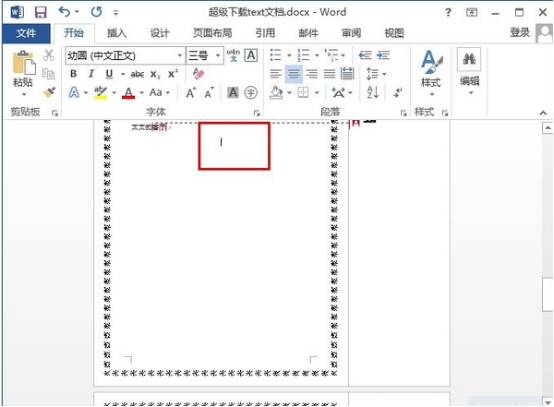Viewport: 554px width, 407px height.
Task: Switch to the 审阅 Review tab
Action: click(351, 33)
